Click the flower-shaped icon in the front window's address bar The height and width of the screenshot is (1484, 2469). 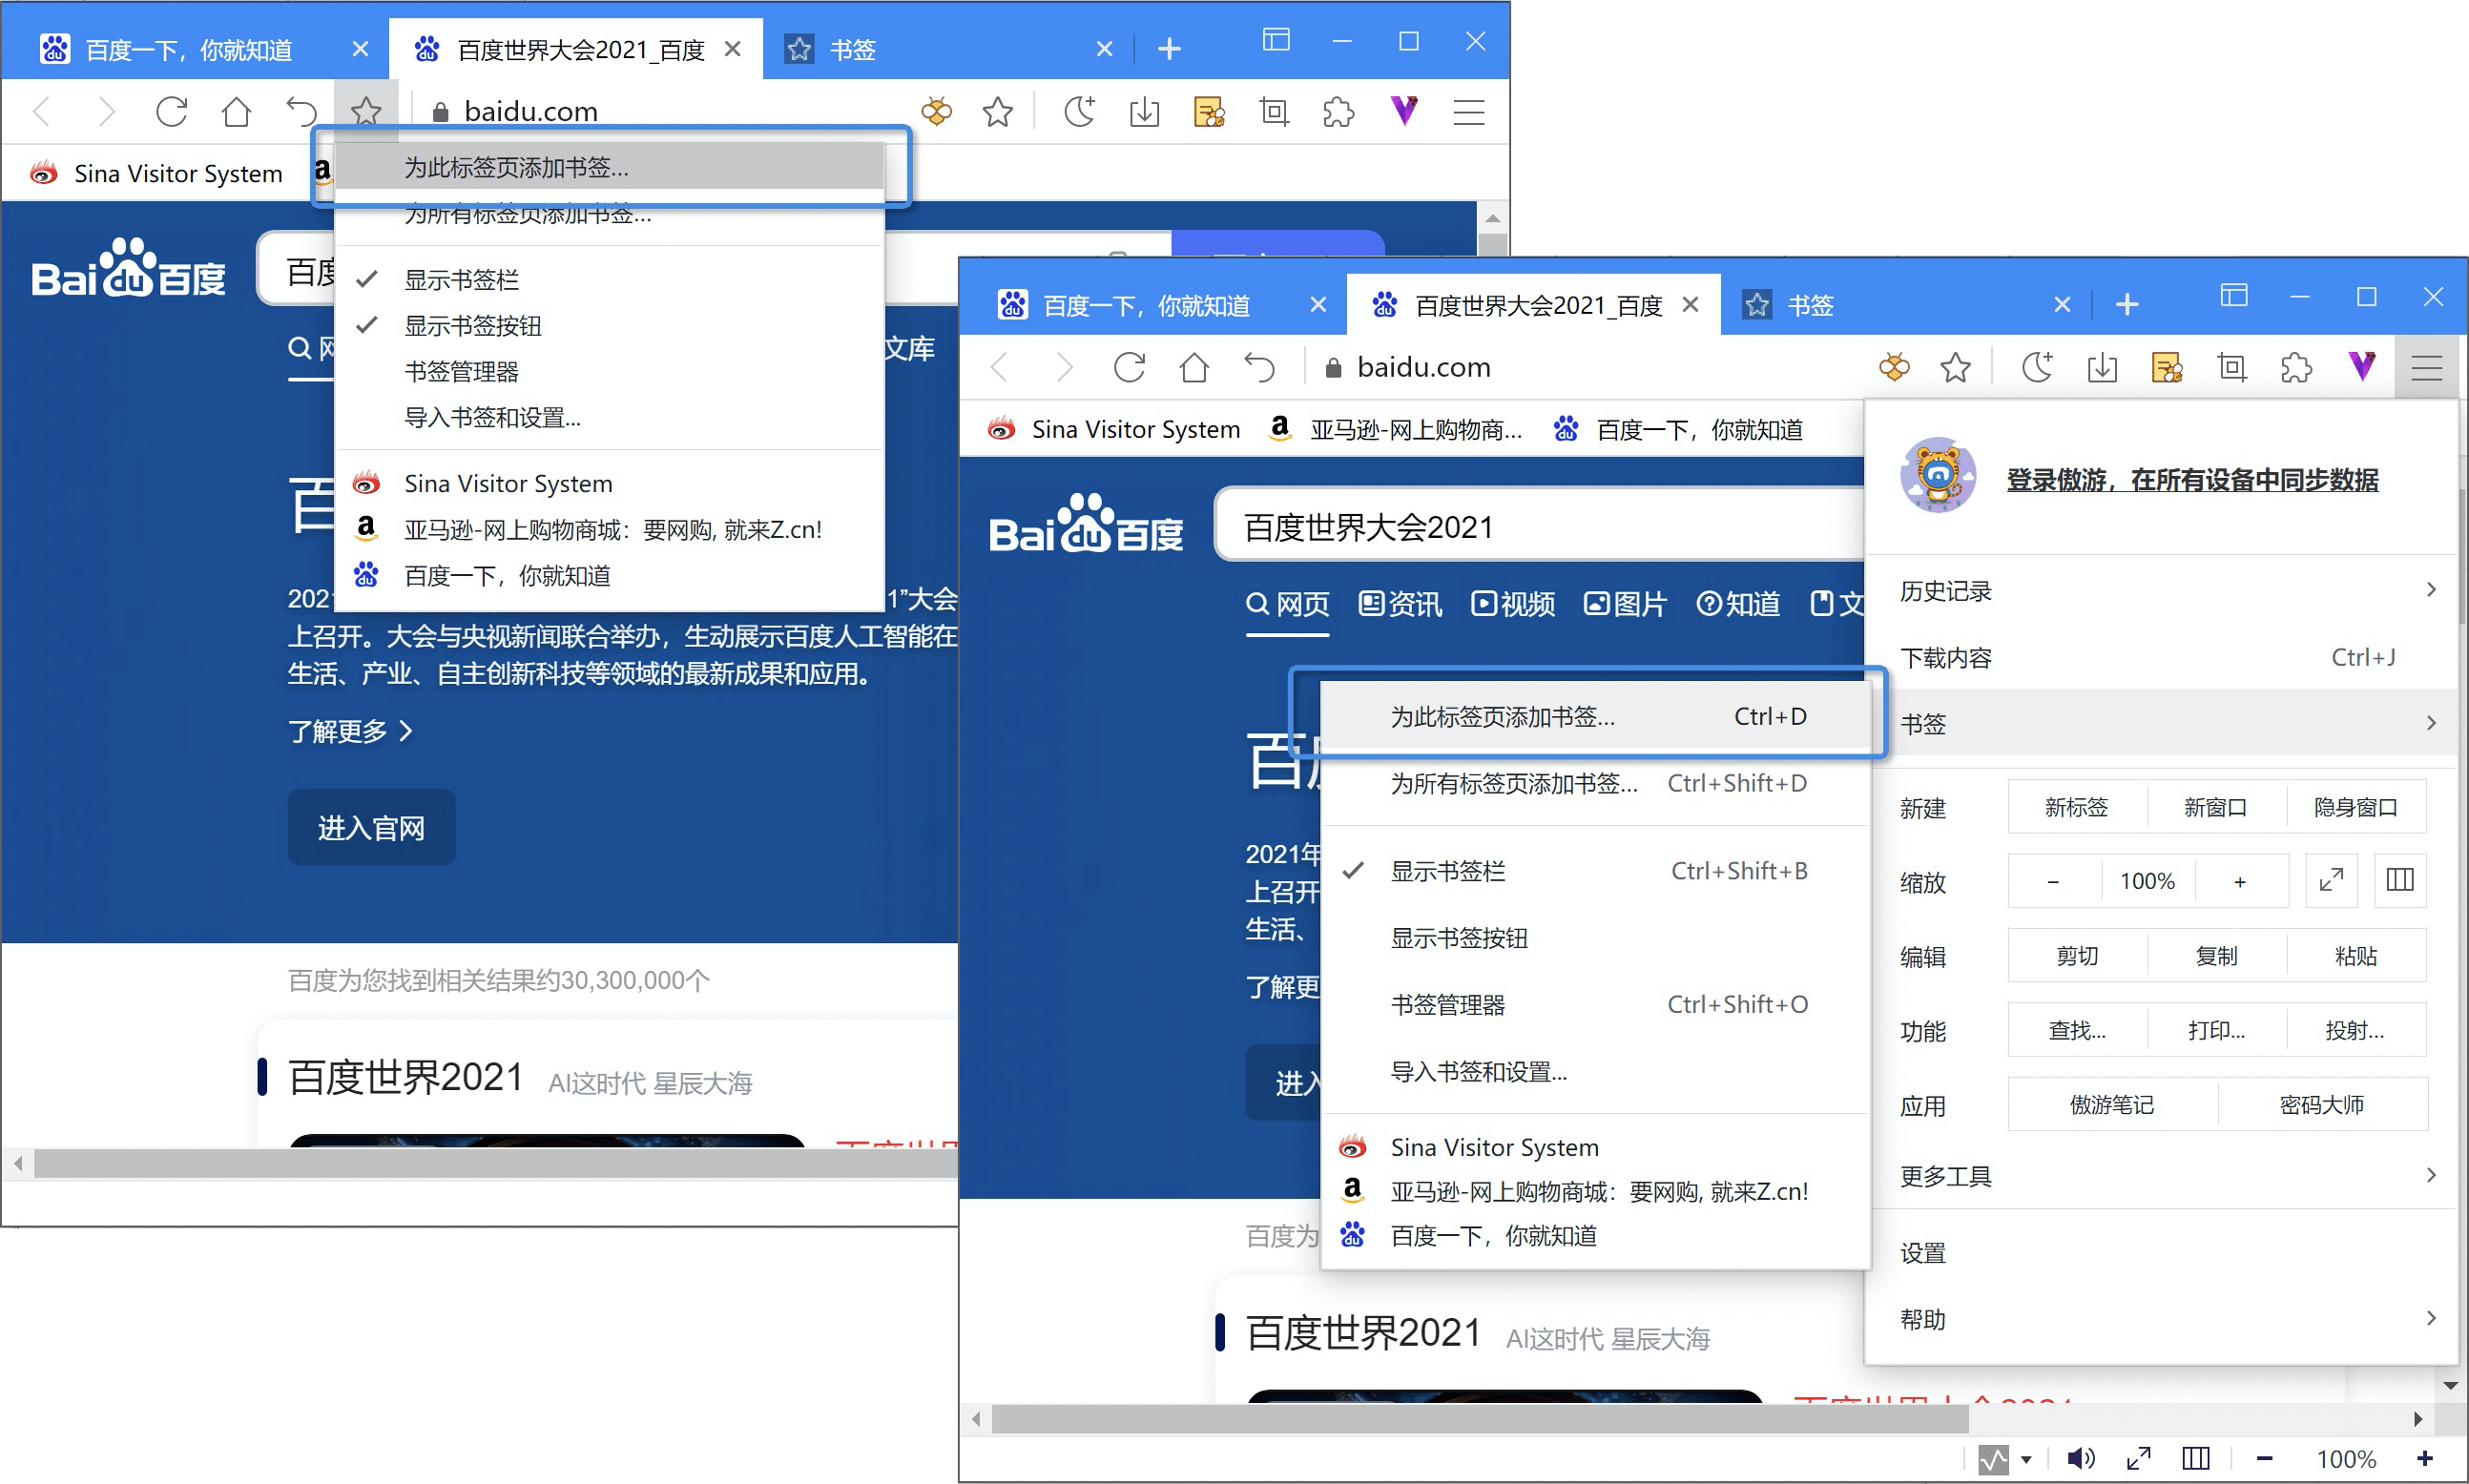1893,367
